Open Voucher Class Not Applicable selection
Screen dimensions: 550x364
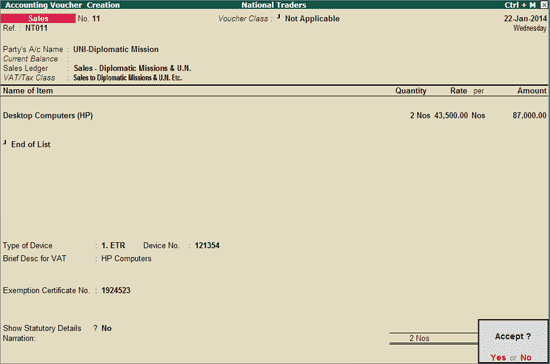point(312,18)
